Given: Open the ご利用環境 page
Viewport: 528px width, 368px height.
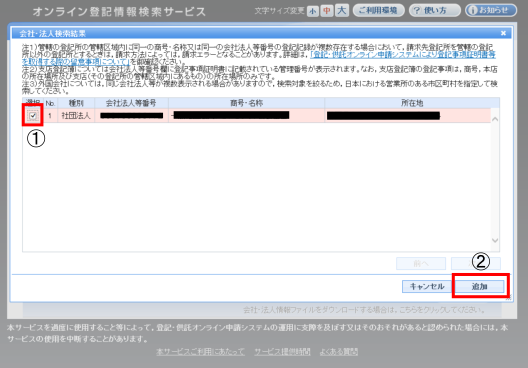Looking at the screenshot, I should pos(378,10).
